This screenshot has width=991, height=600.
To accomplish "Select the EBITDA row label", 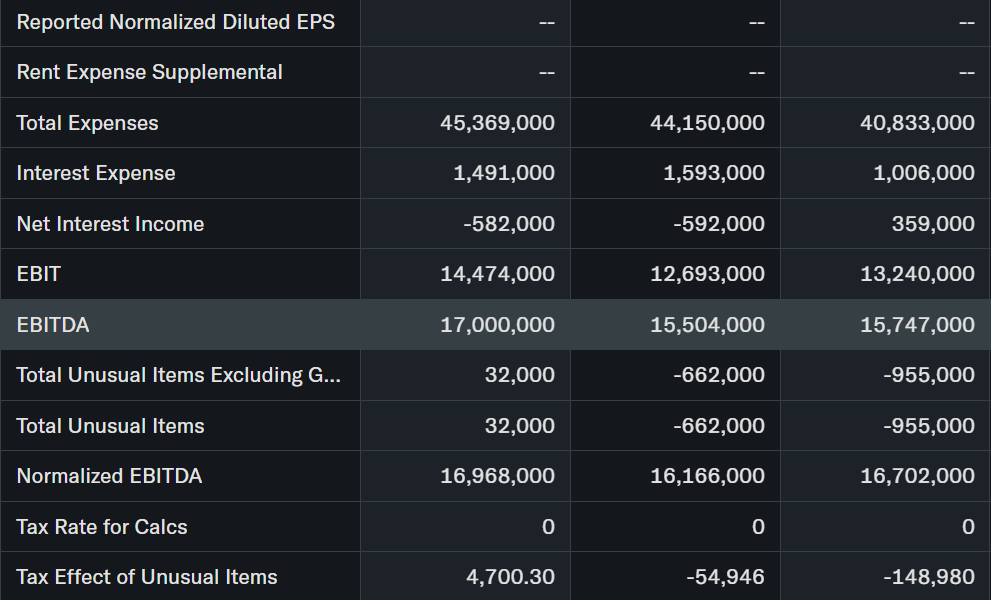I will click(53, 325).
